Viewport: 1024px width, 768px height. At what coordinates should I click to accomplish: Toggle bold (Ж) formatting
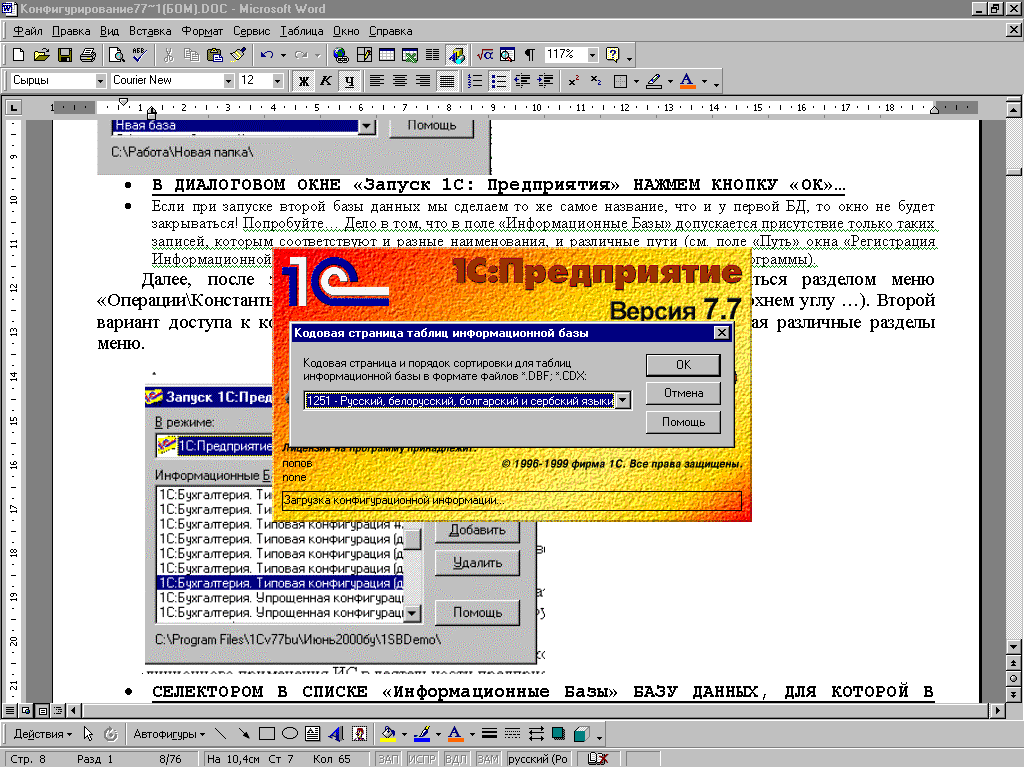pyautogui.click(x=303, y=81)
